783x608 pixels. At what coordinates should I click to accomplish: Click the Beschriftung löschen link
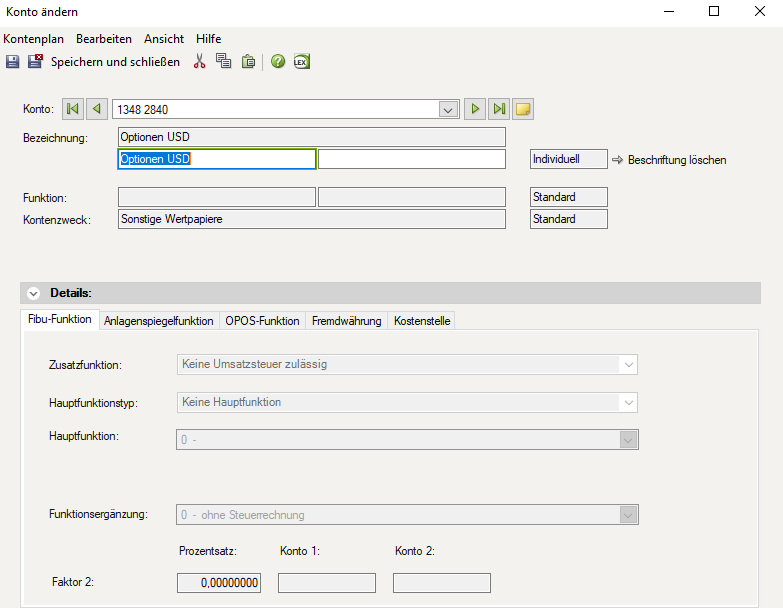(x=677, y=160)
